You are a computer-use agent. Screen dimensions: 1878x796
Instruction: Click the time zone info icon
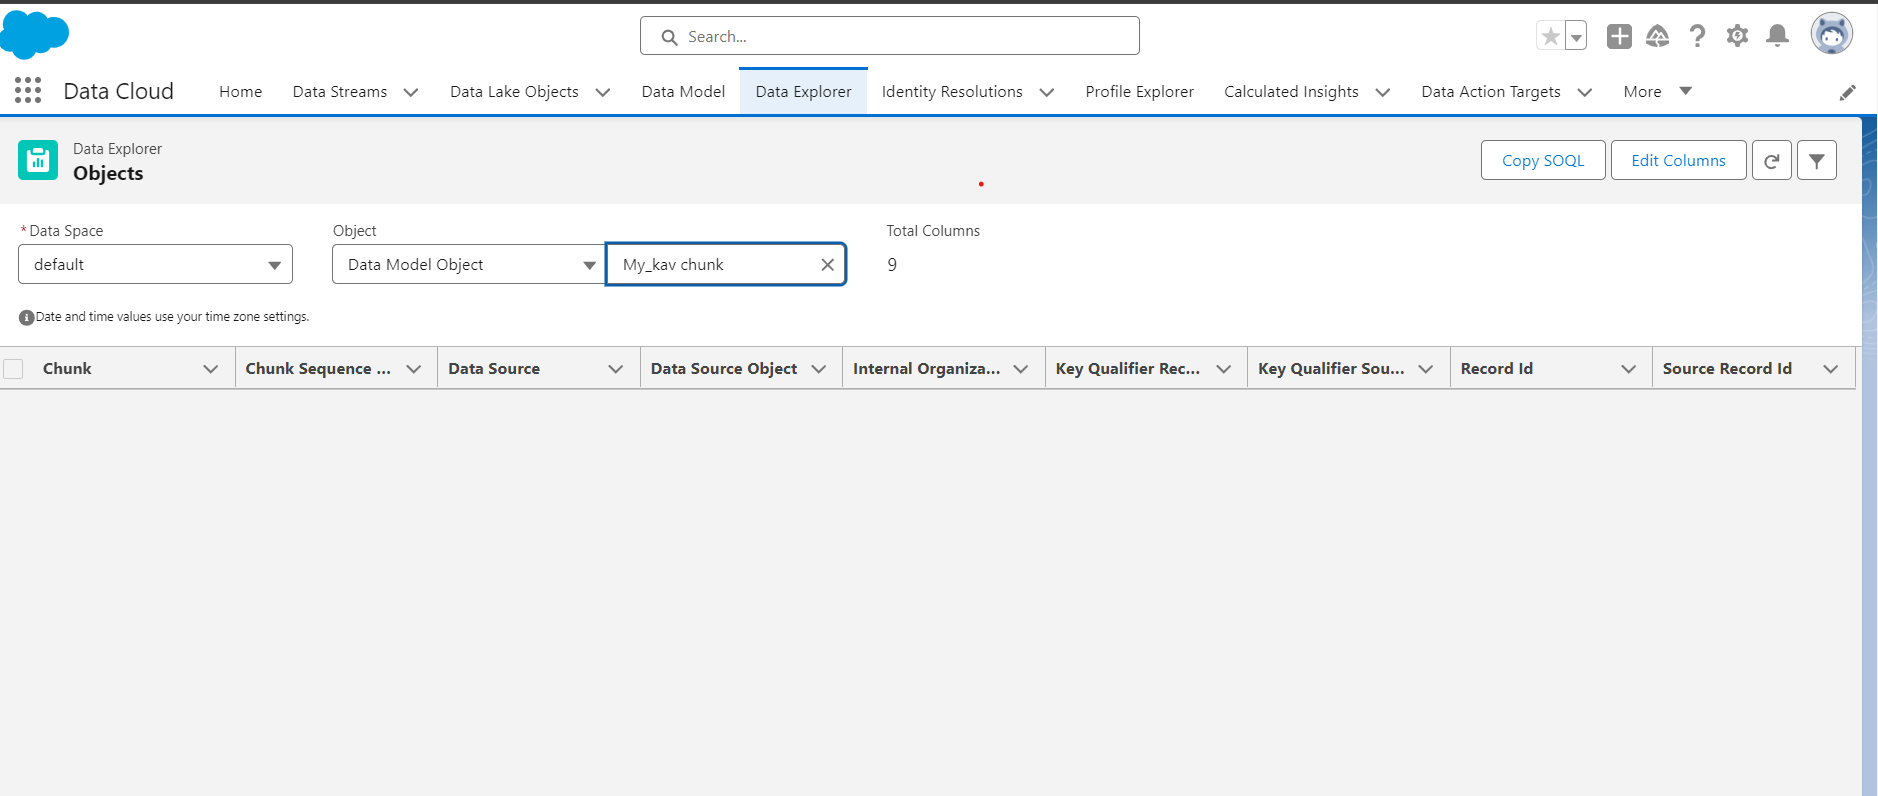tap(27, 317)
